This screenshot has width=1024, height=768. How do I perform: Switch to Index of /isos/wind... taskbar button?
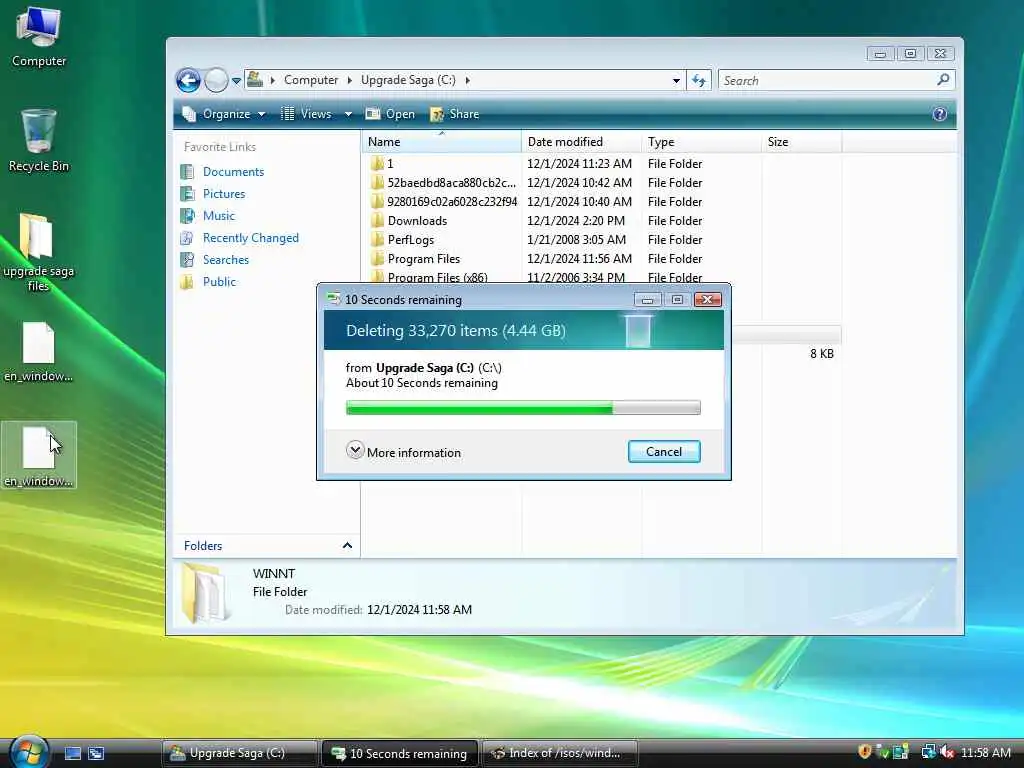(x=560, y=753)
